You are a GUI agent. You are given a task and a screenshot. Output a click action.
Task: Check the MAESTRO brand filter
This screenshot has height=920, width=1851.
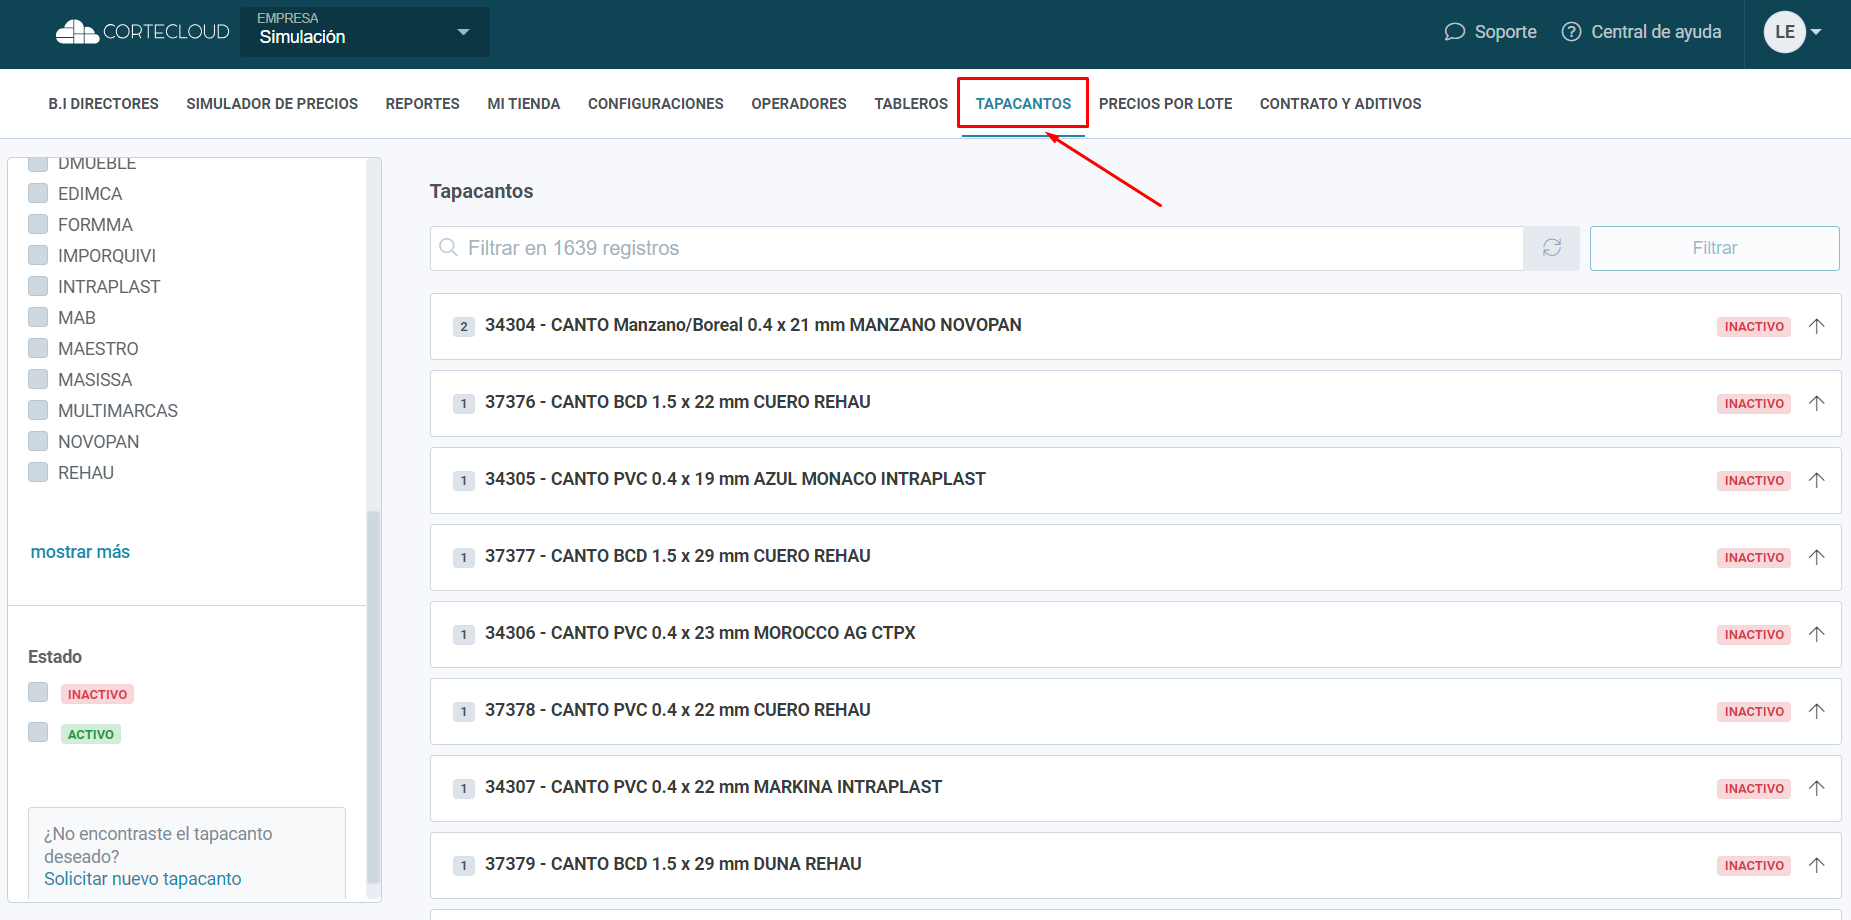click(38, 348)
